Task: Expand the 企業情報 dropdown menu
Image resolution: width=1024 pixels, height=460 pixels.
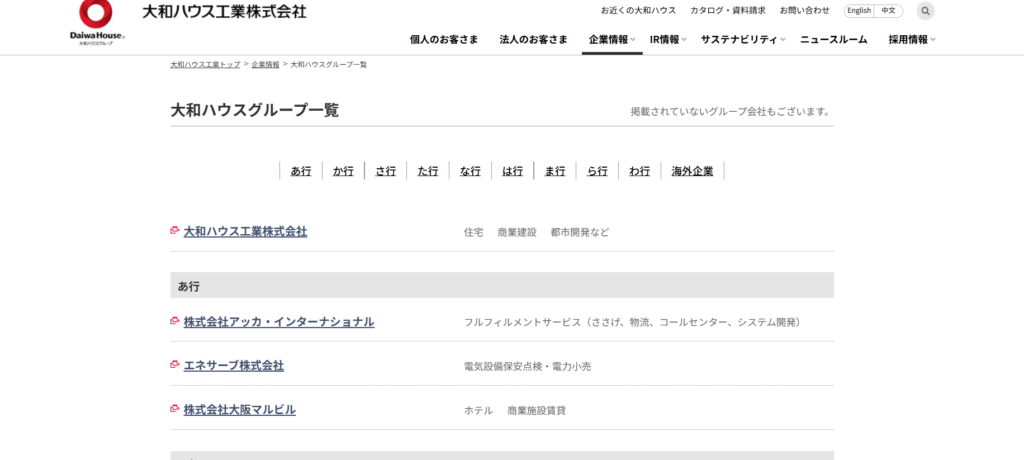Action: [x=612, y=40]
